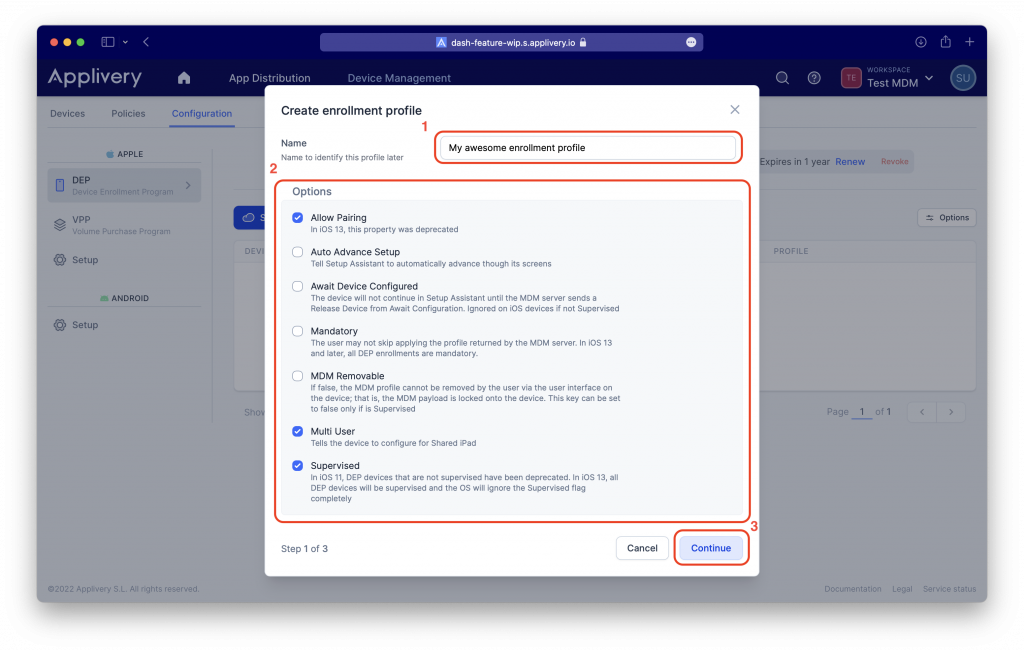The image size is (1024, 651).
Task: Select VPP Volume Purchase Program item
Action: [124, 225]
